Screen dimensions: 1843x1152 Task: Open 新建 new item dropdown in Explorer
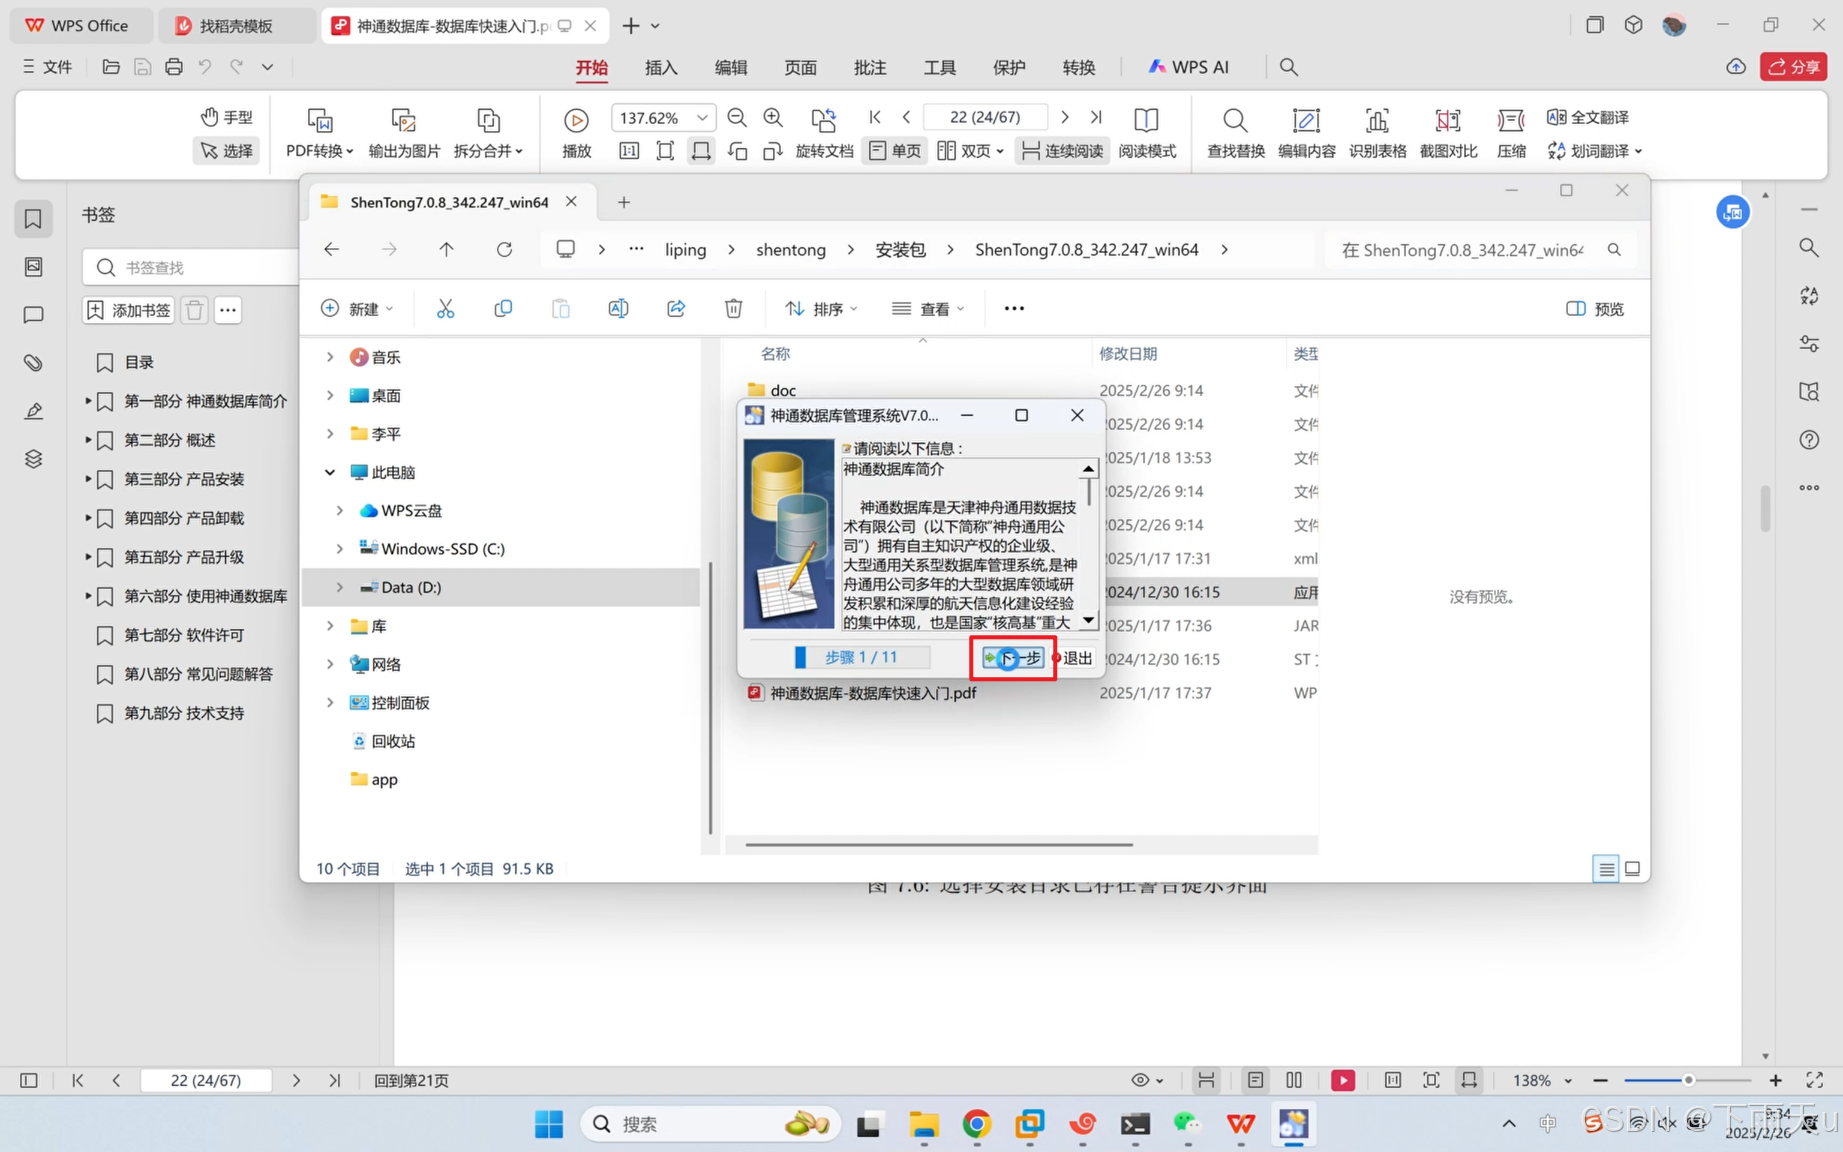click(x=357, y=309)
